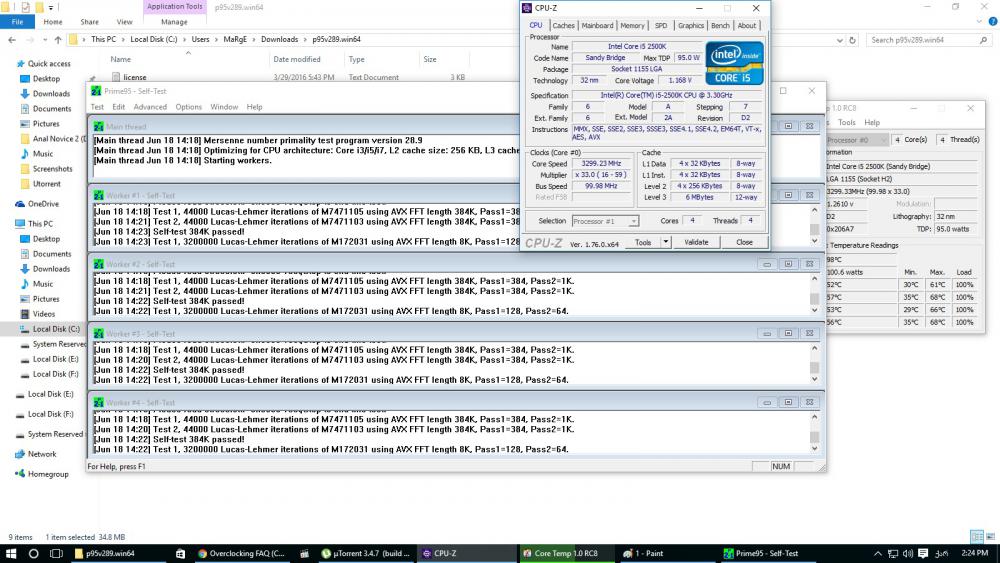Click the Close button in CPU-Z

point(744,242)
